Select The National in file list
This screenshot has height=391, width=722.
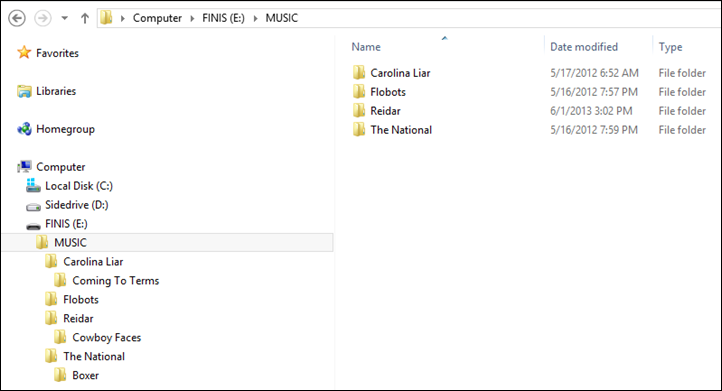(401, 130)
